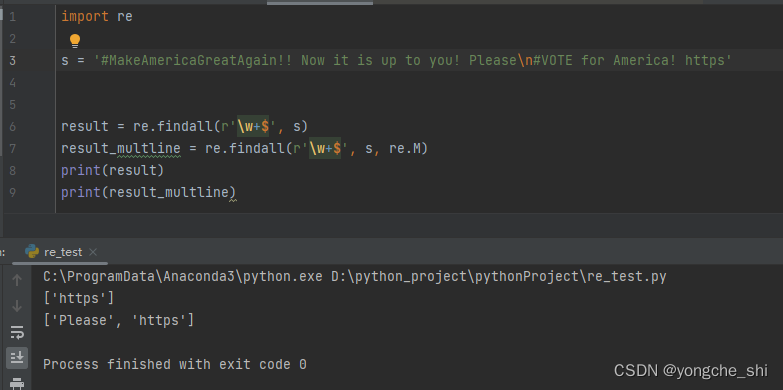The height and width of the screenshot is (390, 783).
Task: Click print(result) statement on line 8
Action: 112,171
